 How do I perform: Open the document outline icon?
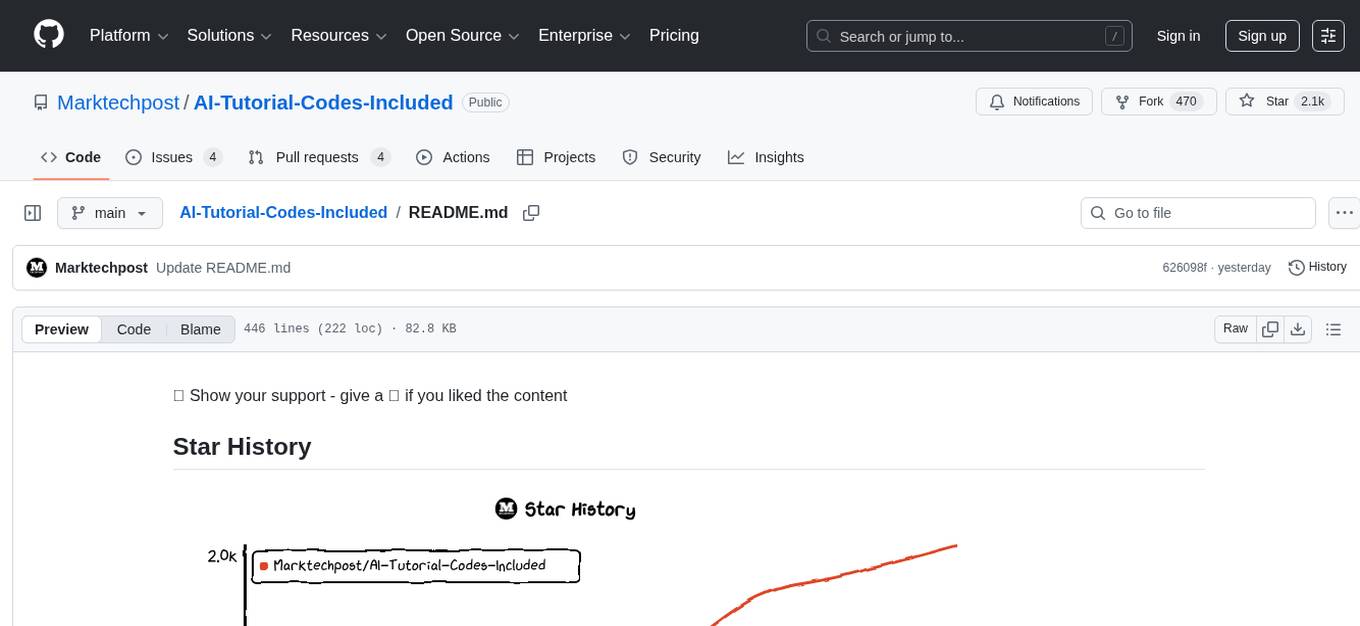1332,329
